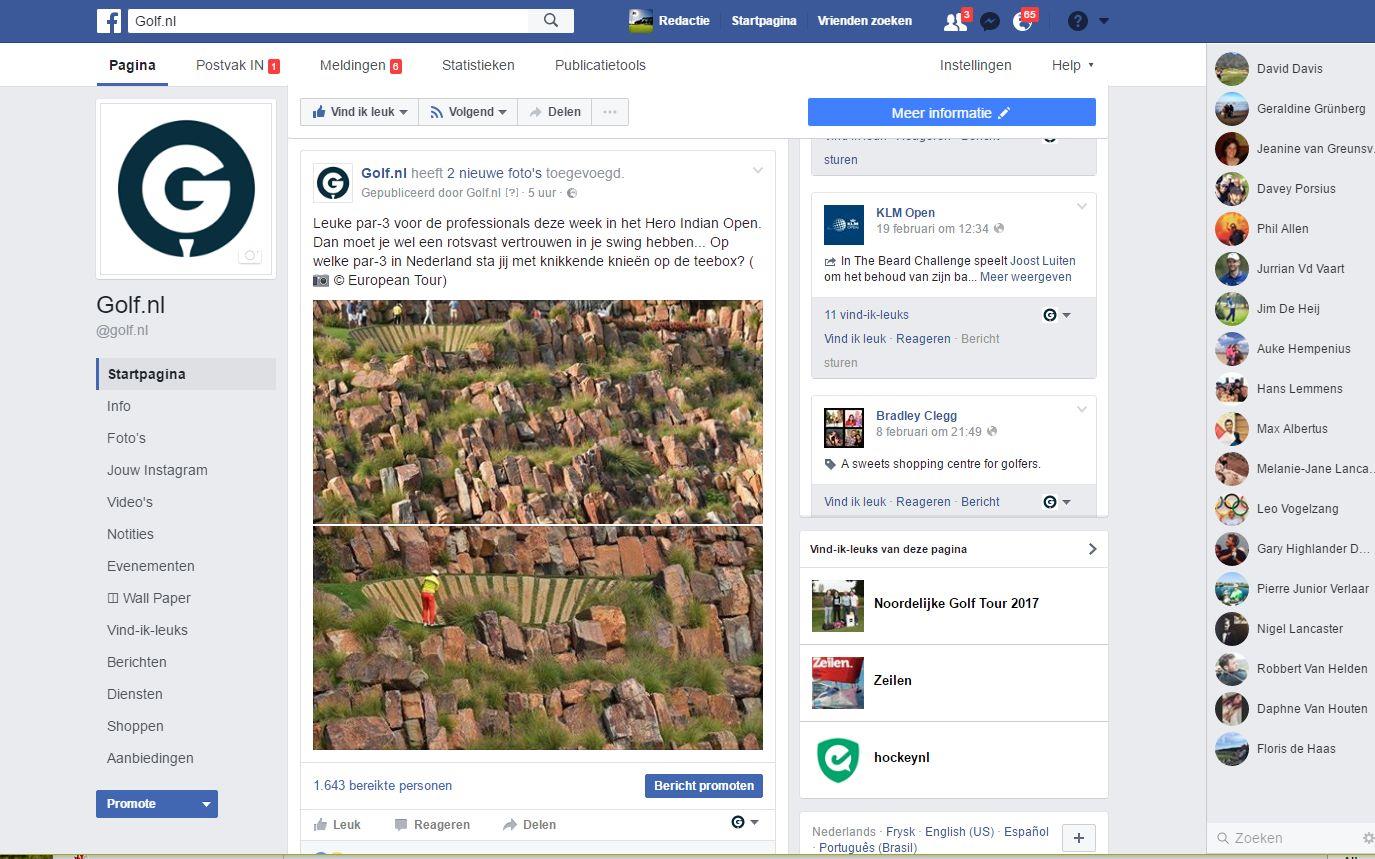The image size is (1375, 859).
Task: Open quick help dropdown arrow beside question mark
Action: click(x=1104, y=20)
